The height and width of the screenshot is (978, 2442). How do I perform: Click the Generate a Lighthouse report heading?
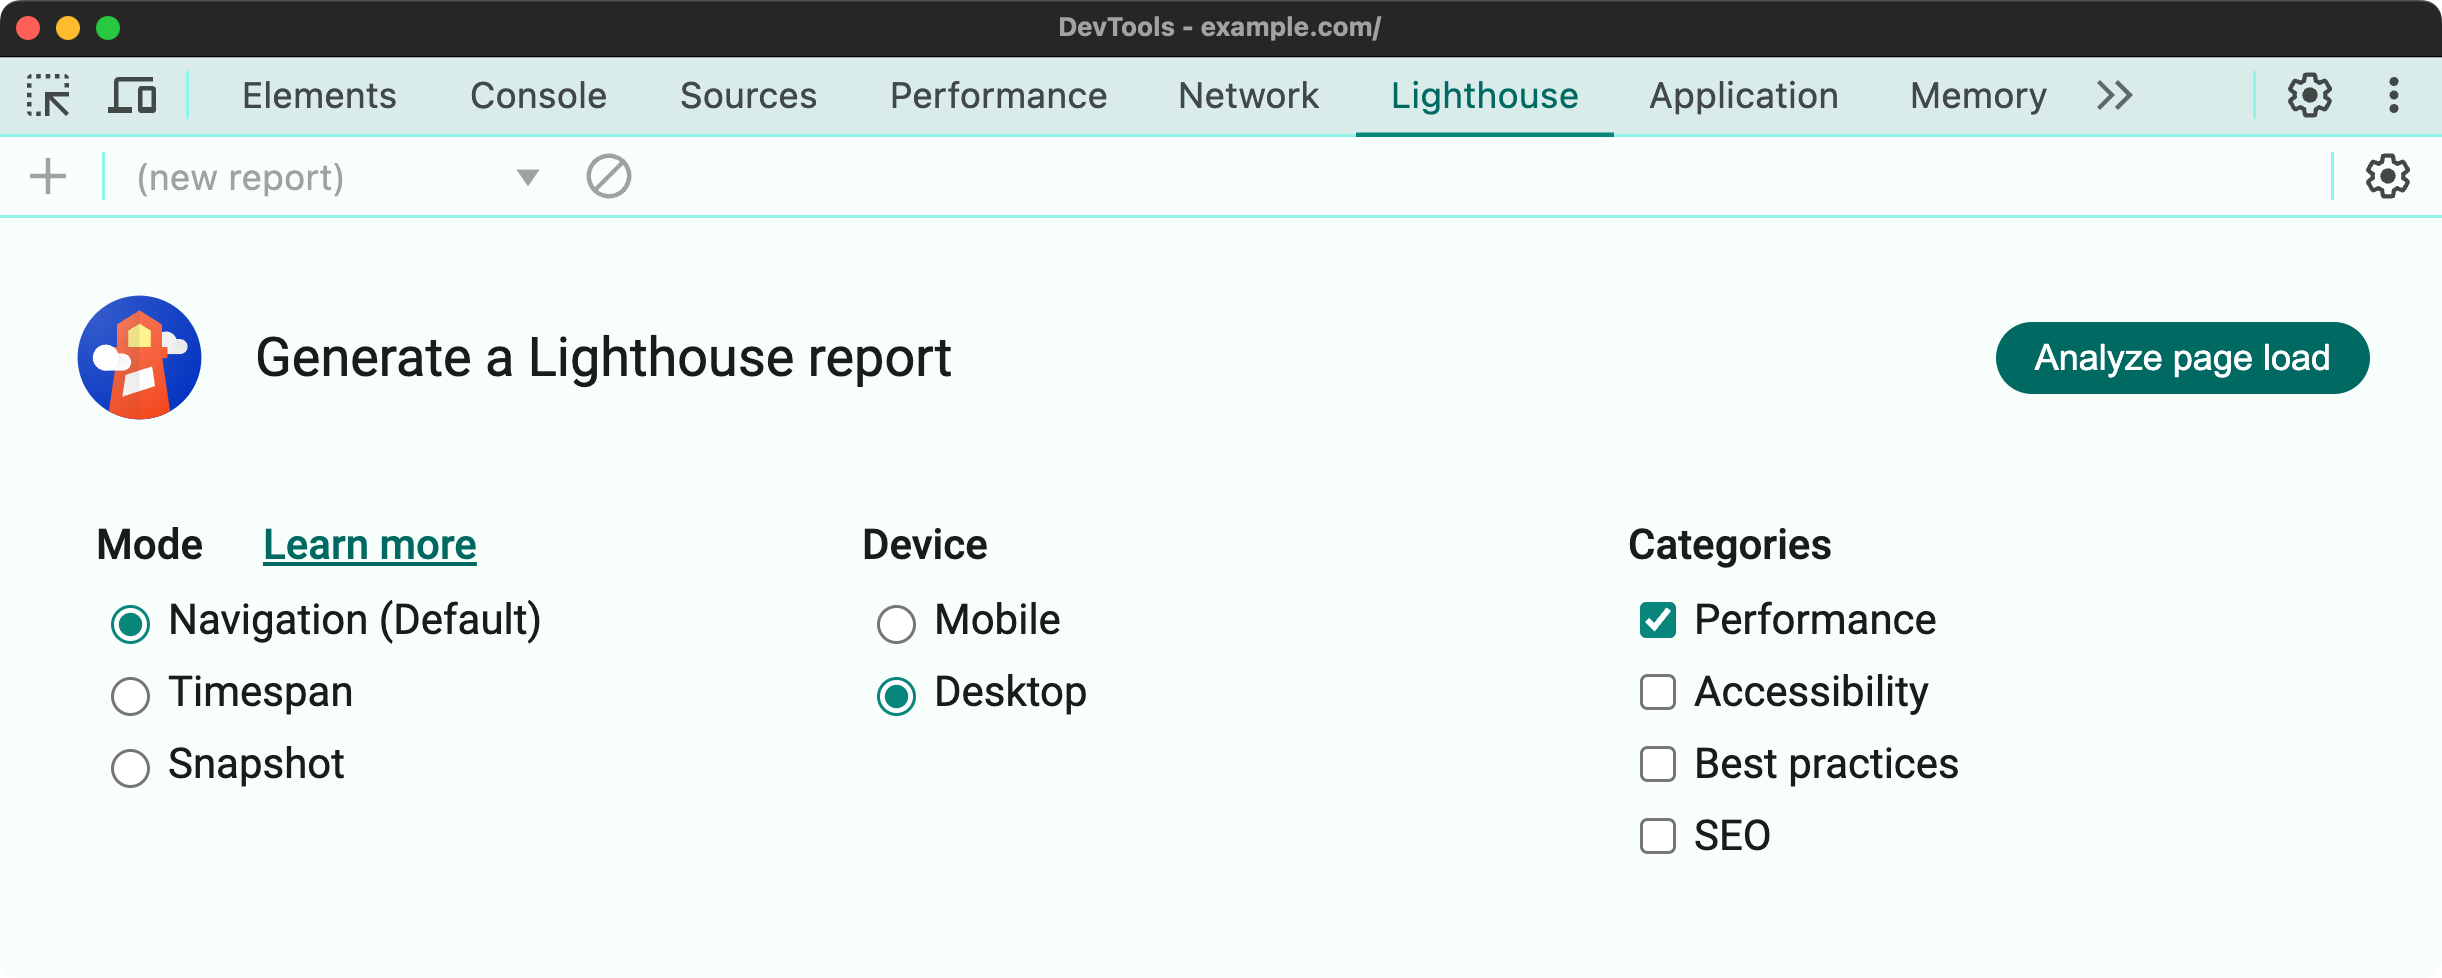pyautogui.click(x=603, y=358)
